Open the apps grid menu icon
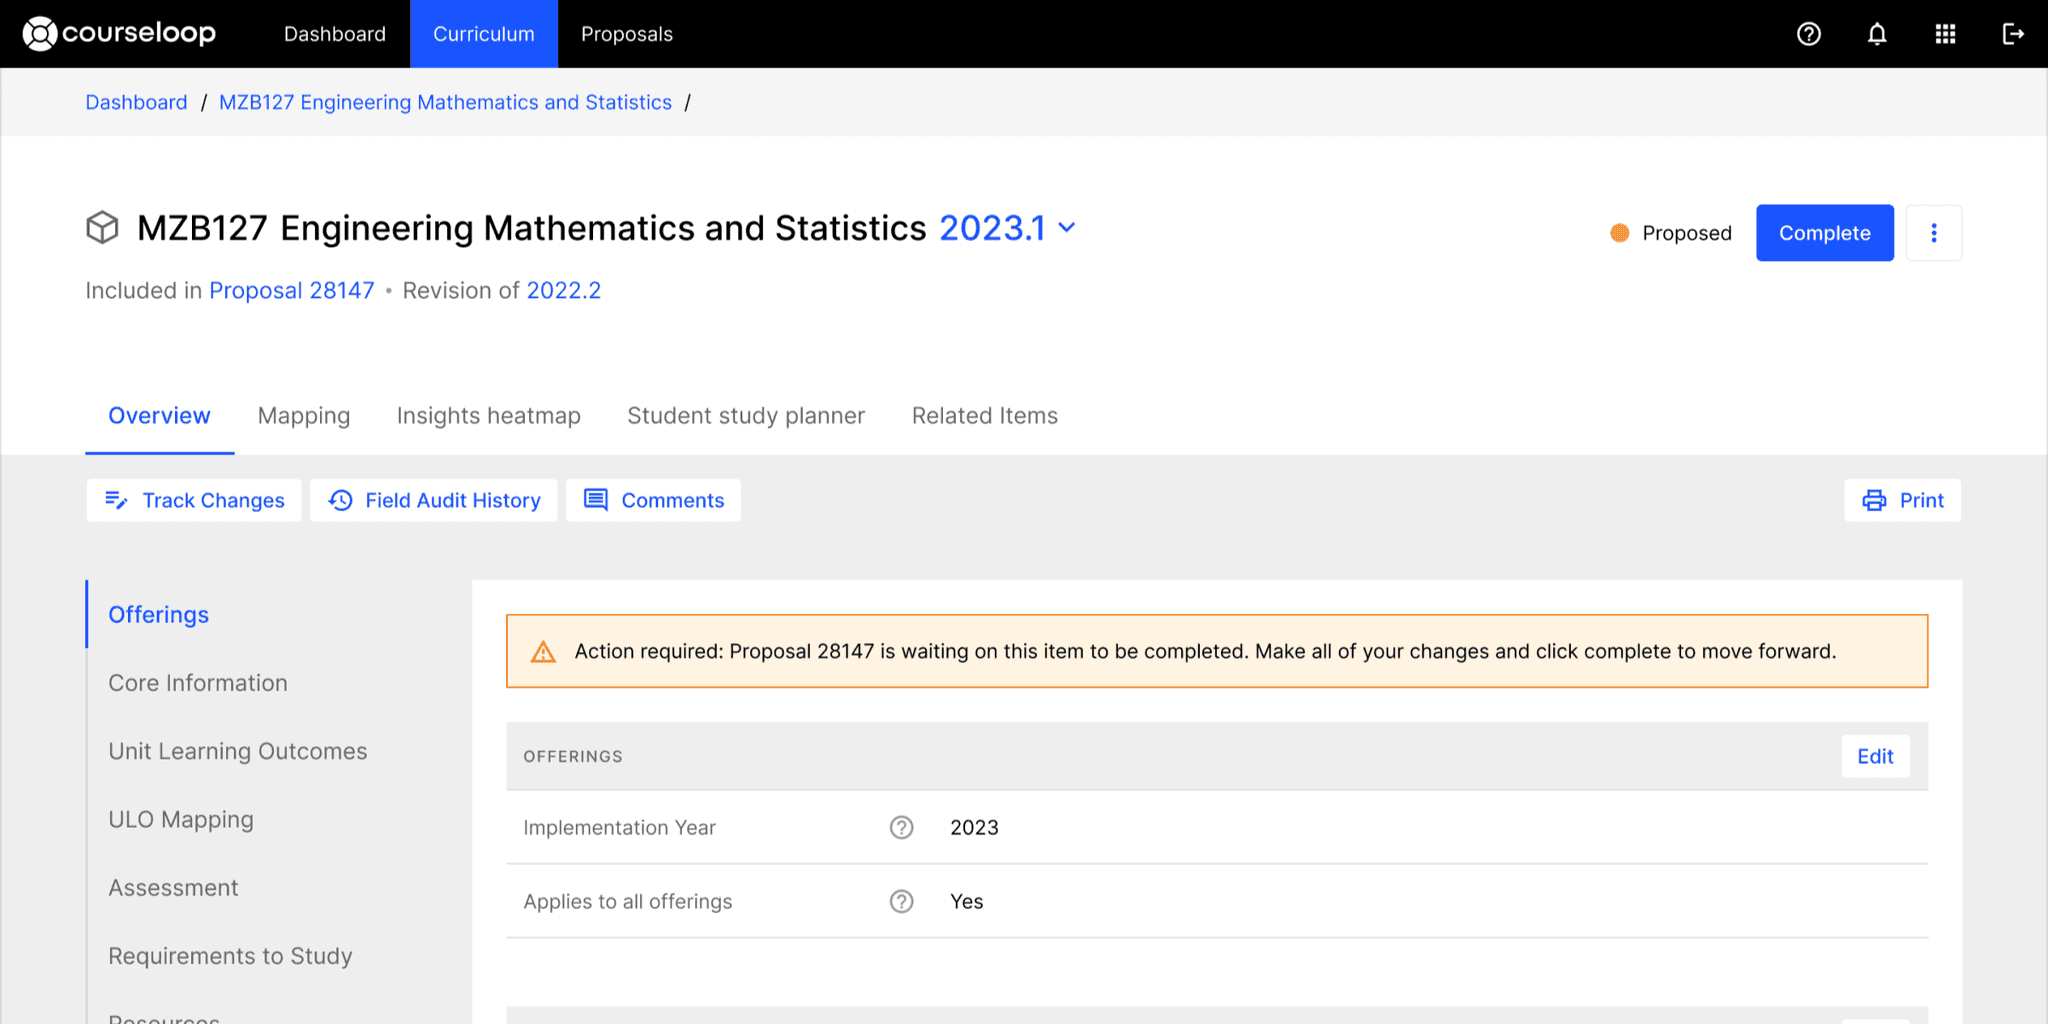The width and height of the screenshot is (2048, 1024). (1945, 34)
